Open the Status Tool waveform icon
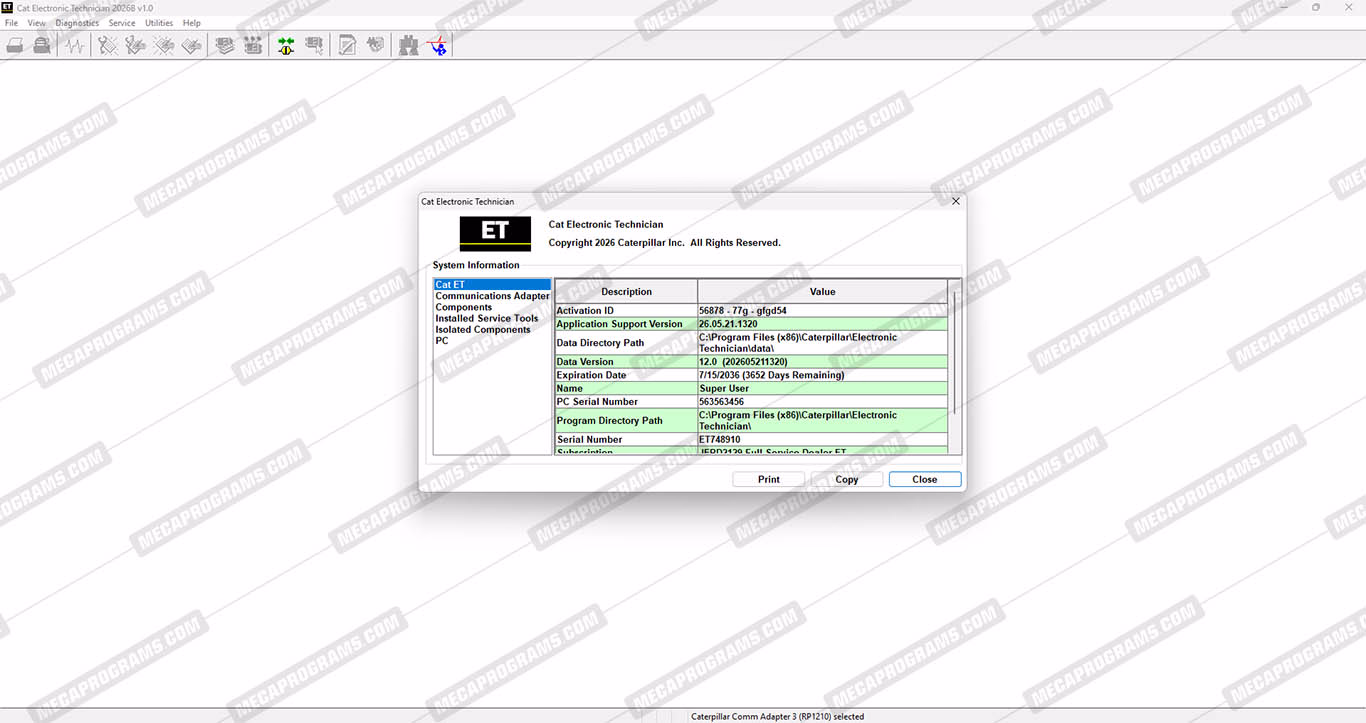The height and width of the screenshot is (723, 1366). point(75,45)
